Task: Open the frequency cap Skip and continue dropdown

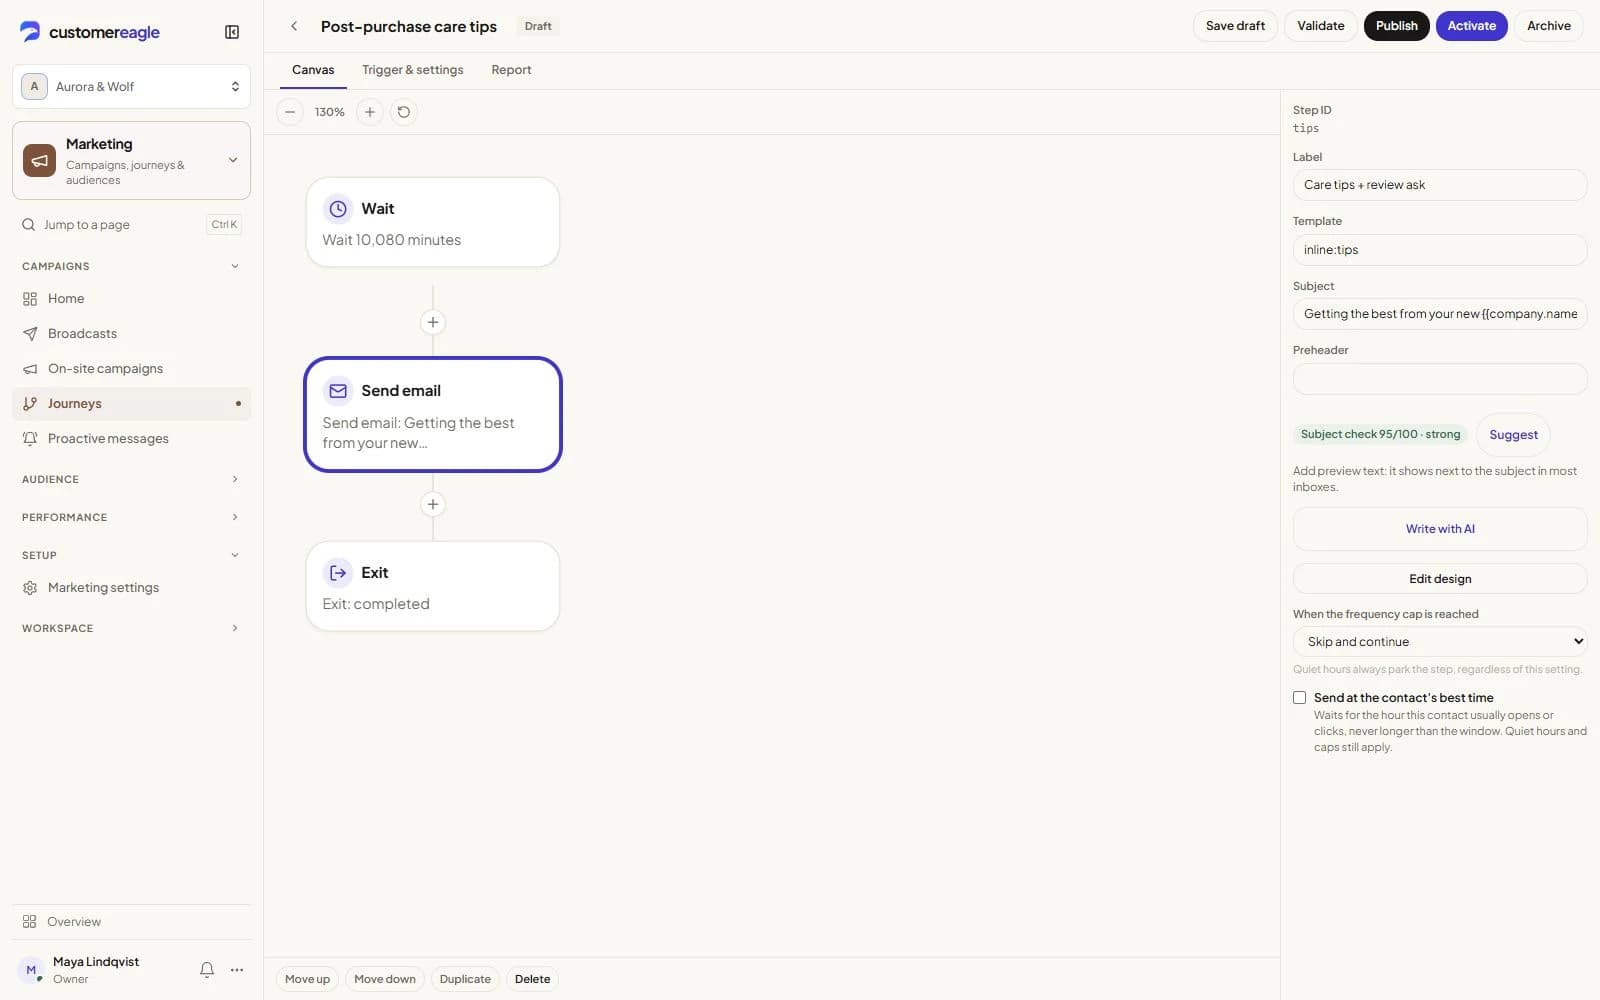Action: pyautogui.click(x=1440, y=642)
